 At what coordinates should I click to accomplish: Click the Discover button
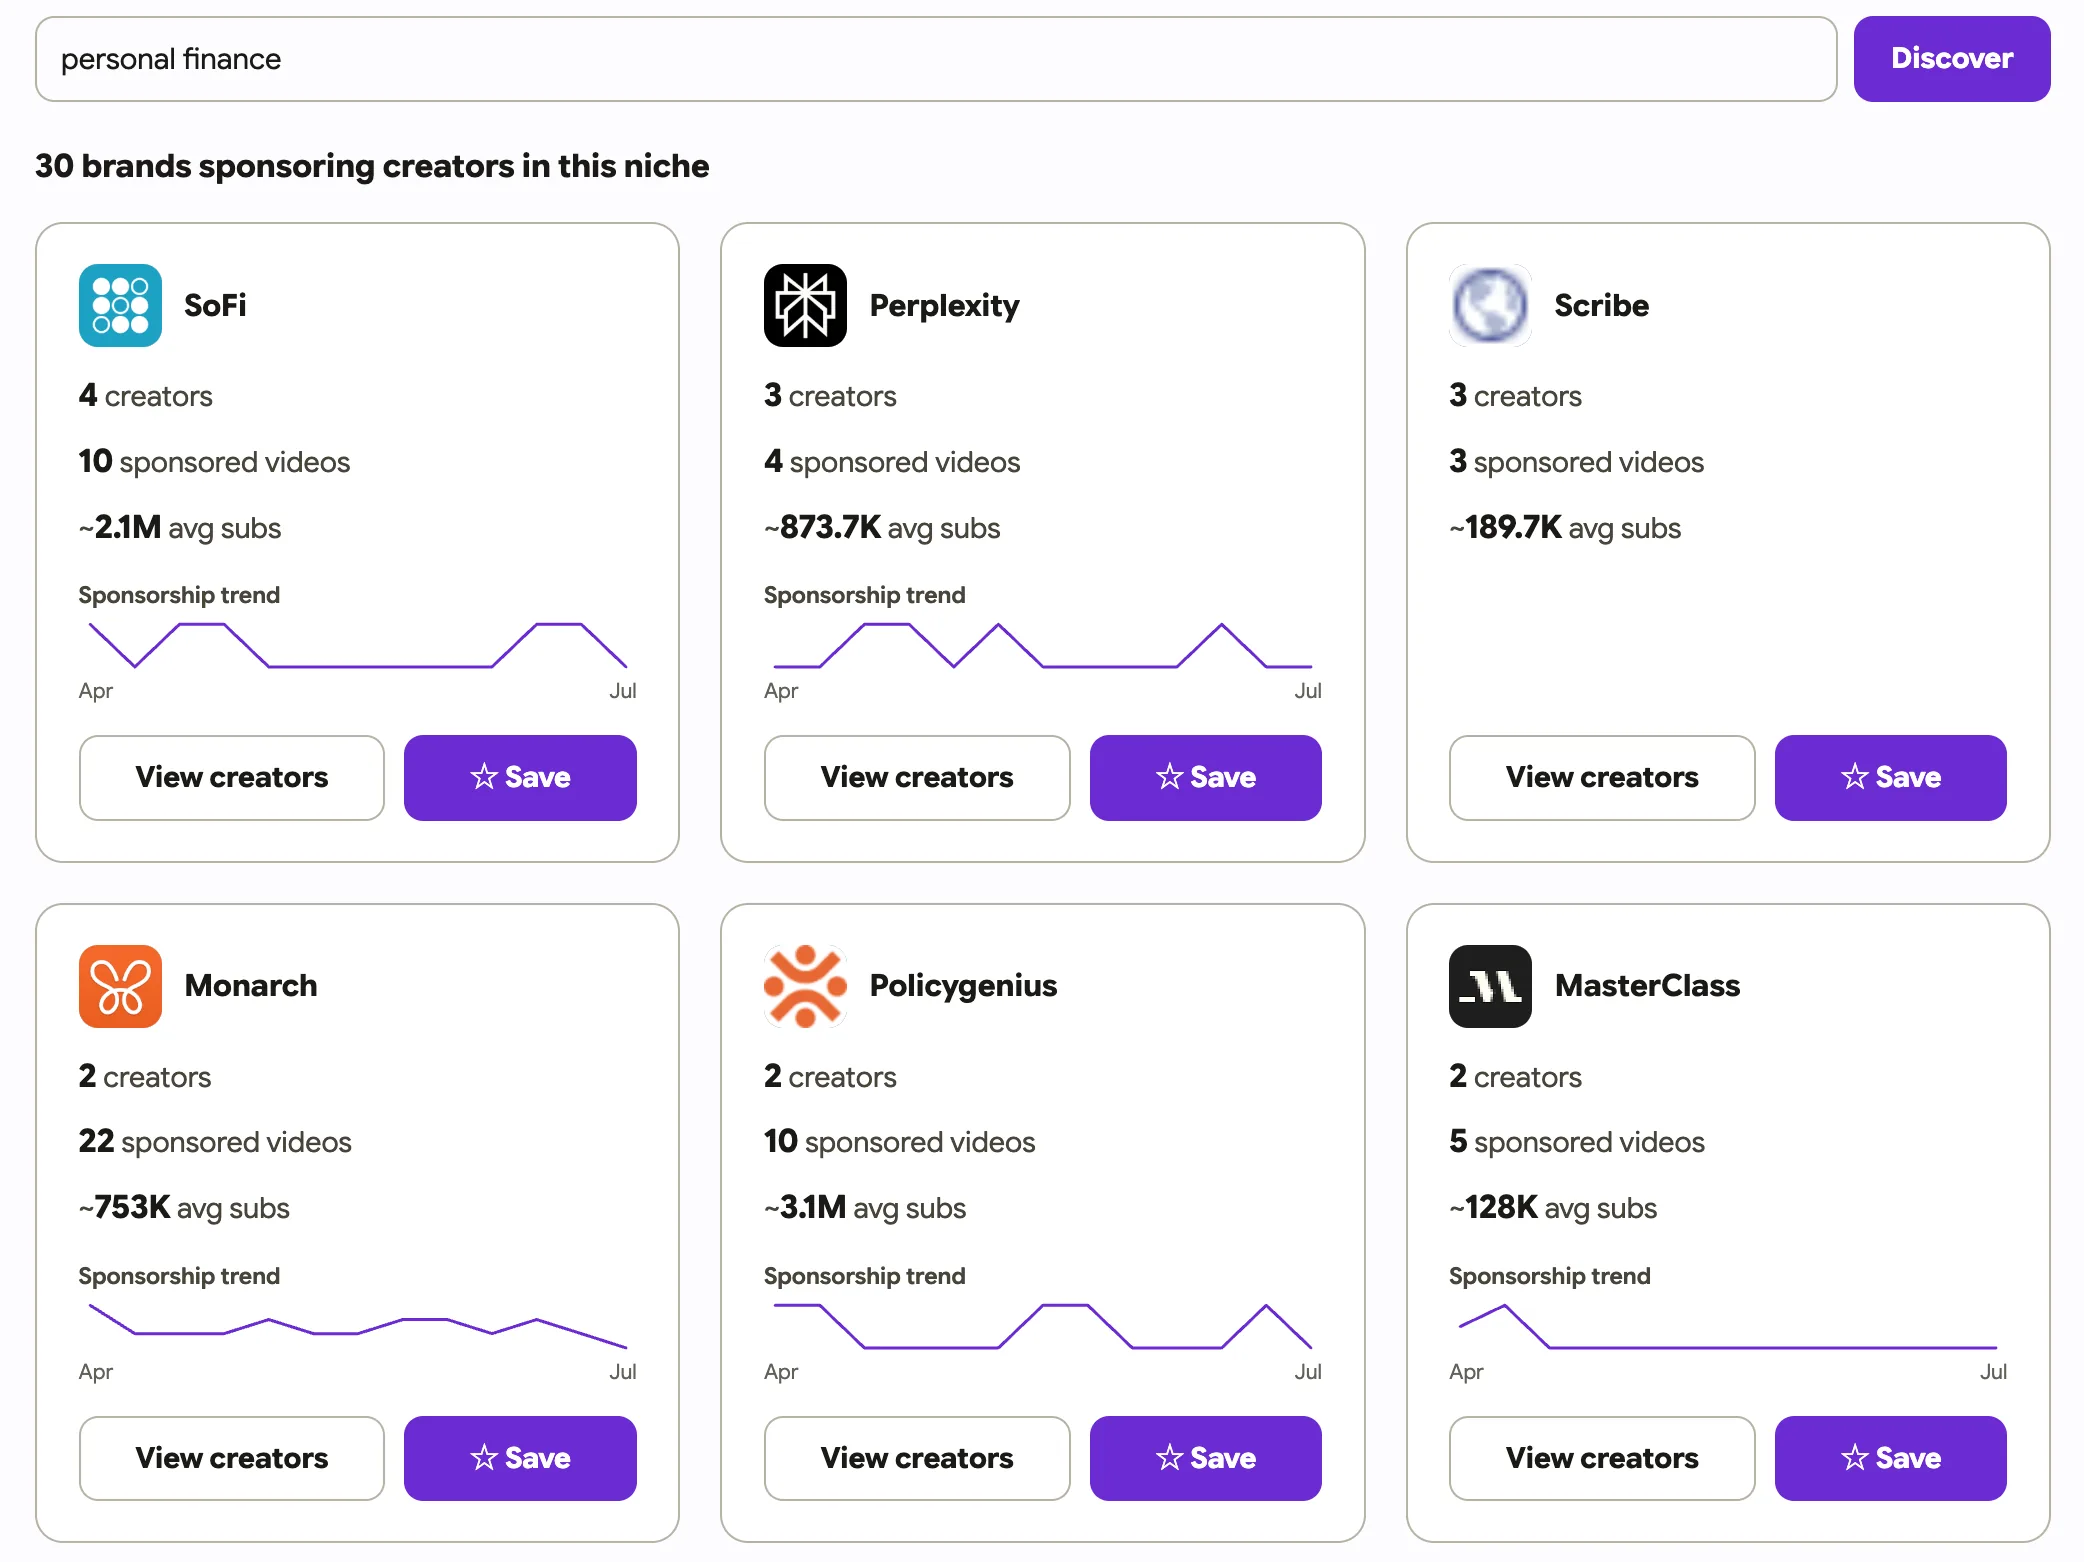(x=1952, y=59)
